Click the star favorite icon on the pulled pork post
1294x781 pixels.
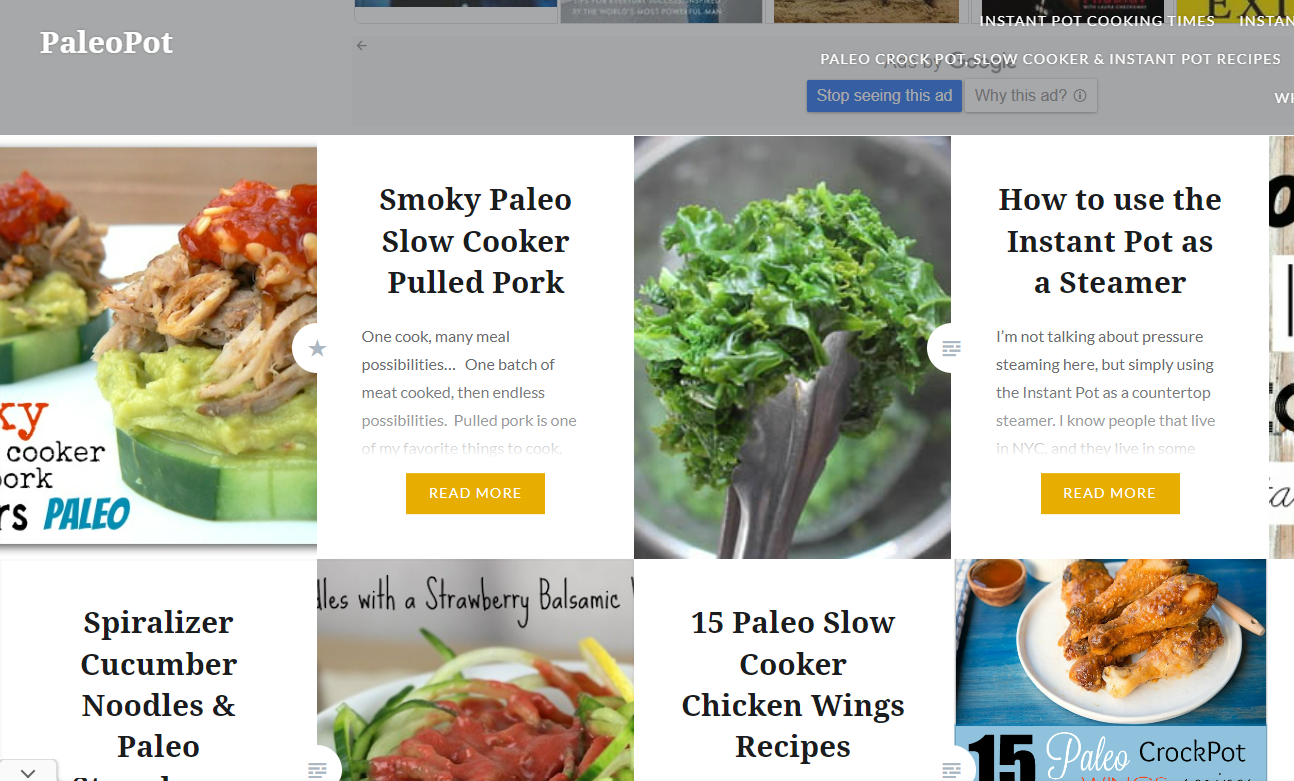point(317,347)
